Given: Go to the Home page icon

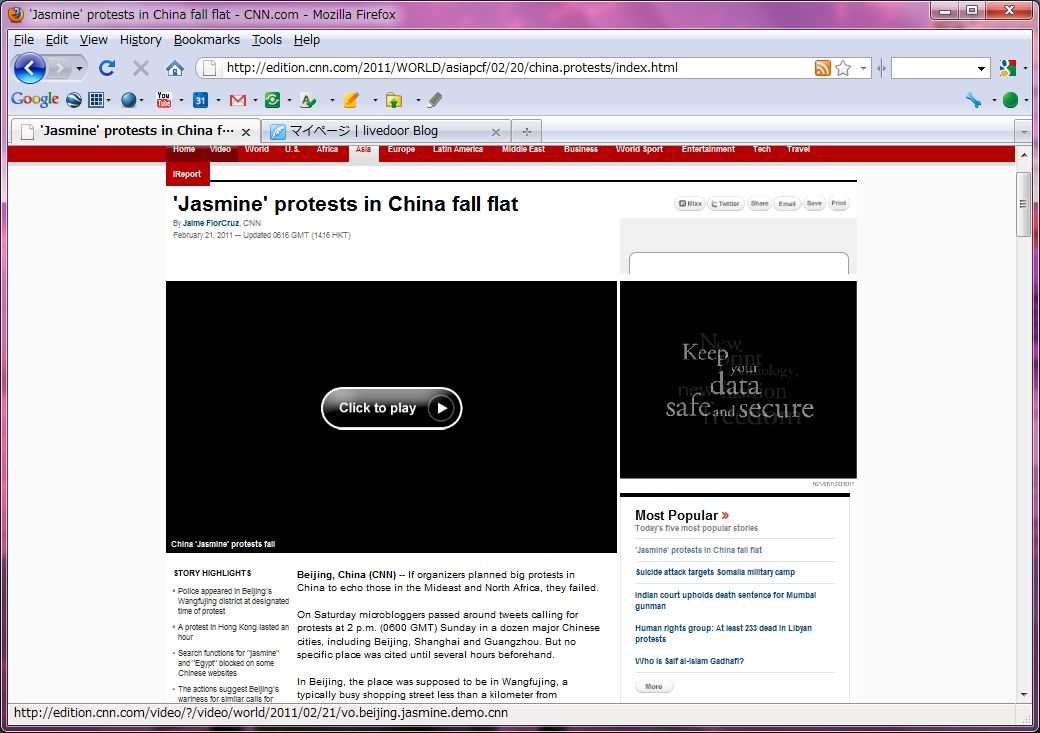Looking at the screenshot, I should 175,68.
